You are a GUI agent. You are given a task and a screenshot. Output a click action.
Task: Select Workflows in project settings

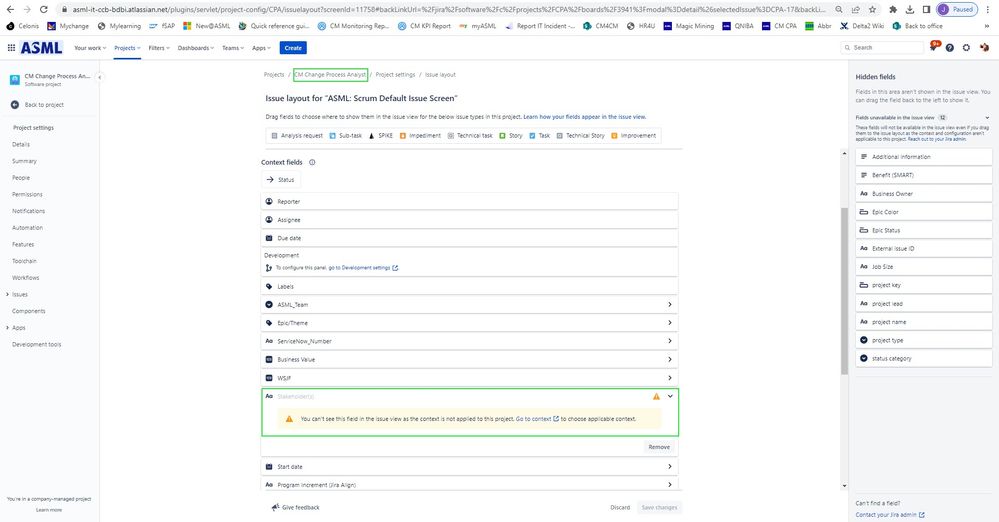tap(25, 278)
